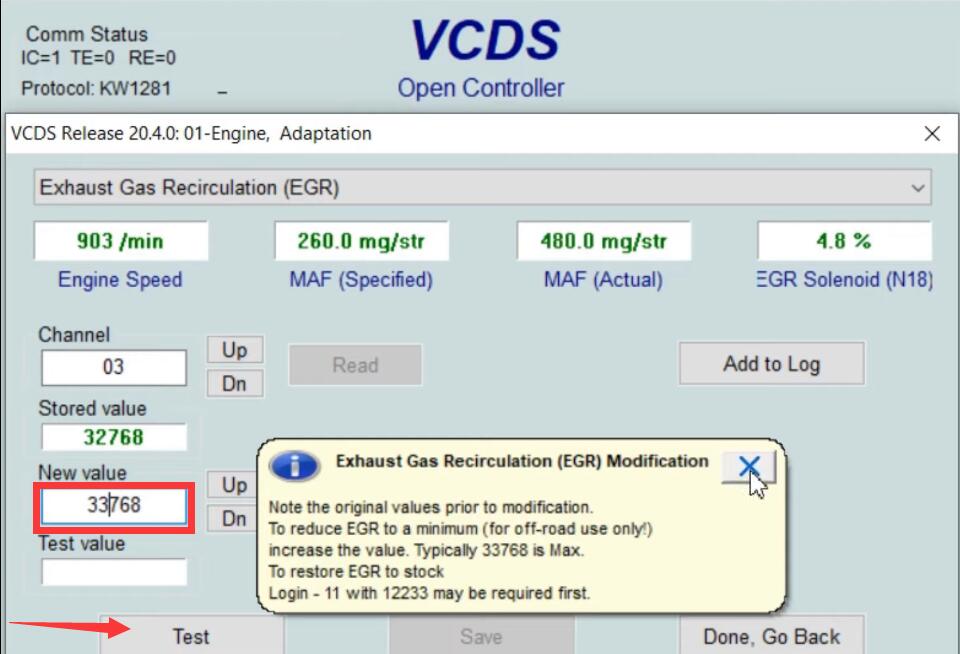Click the 'Login - 11 with 12233' line

click(x=429, y=593)
